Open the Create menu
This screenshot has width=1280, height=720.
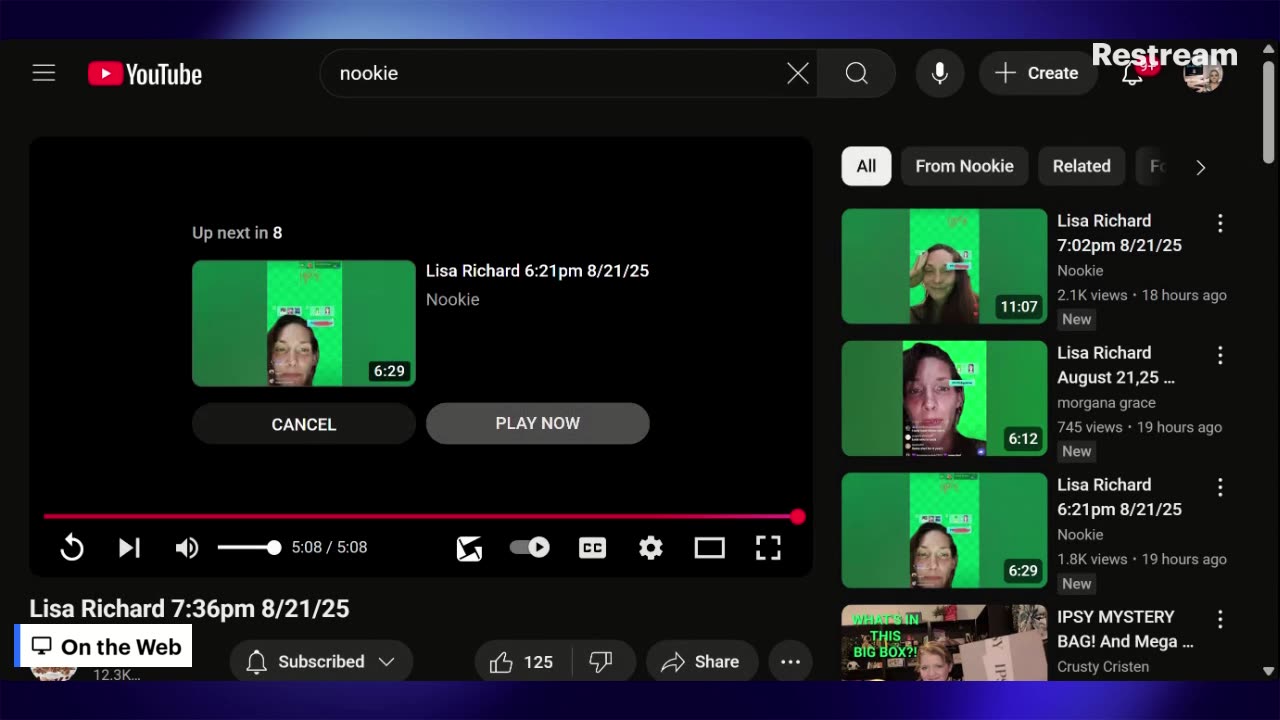1037,73
